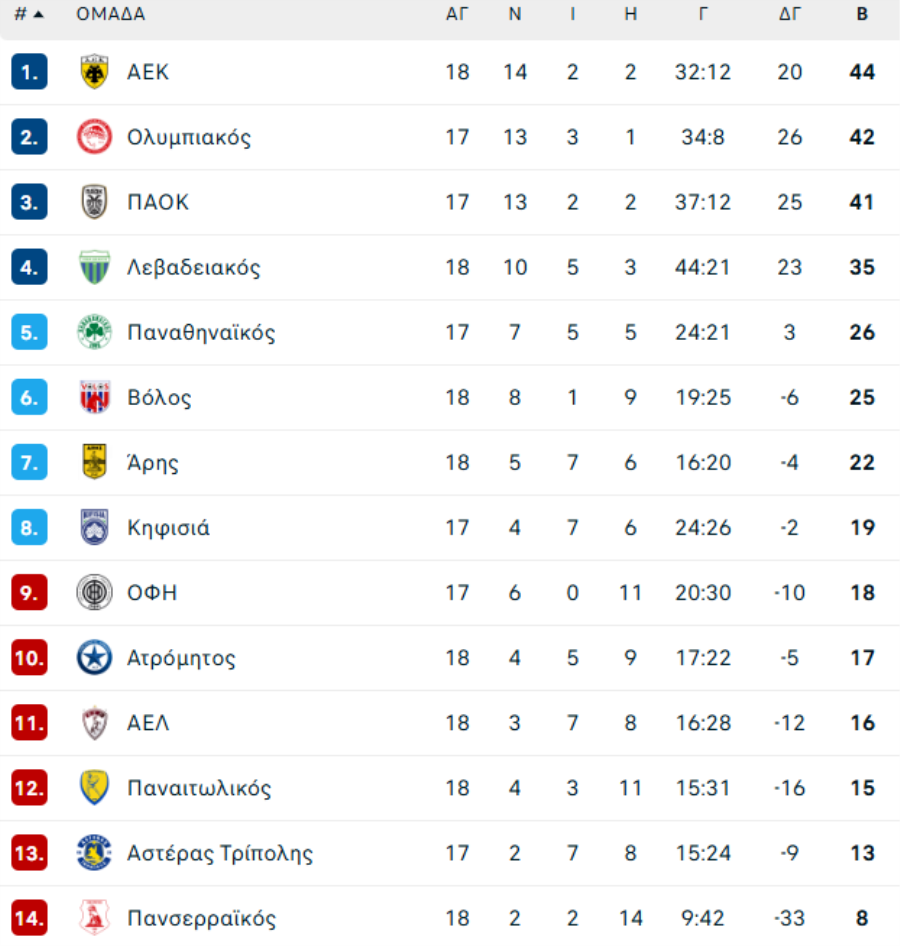Click the ΠΑΟΚ club crest
The height and width of the screenshot is (946, 900).
click(94, 202)
